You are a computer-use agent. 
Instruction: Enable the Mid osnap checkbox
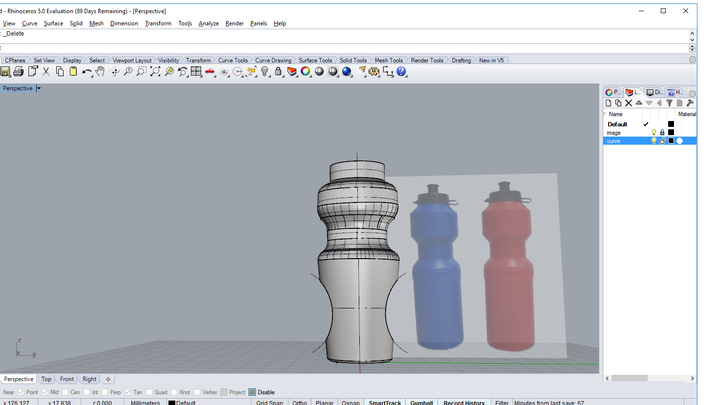pos(46,392)
